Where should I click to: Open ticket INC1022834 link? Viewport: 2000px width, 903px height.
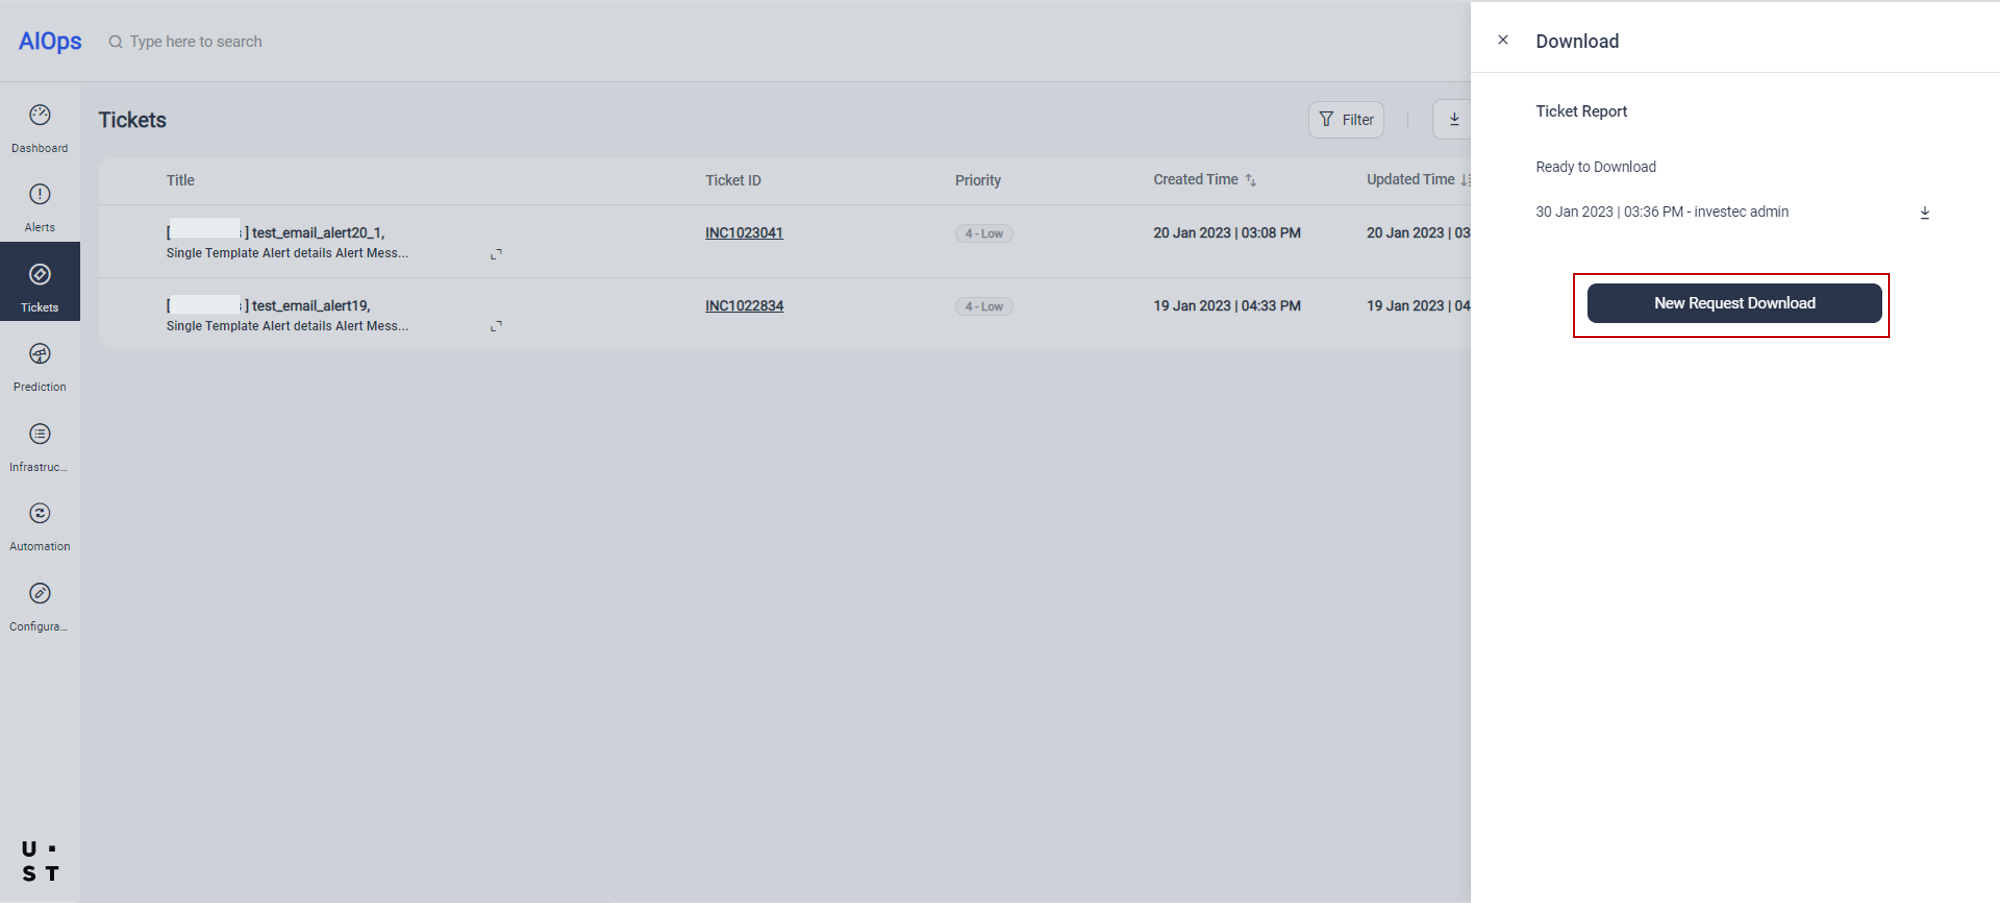(x=744, y=306)
